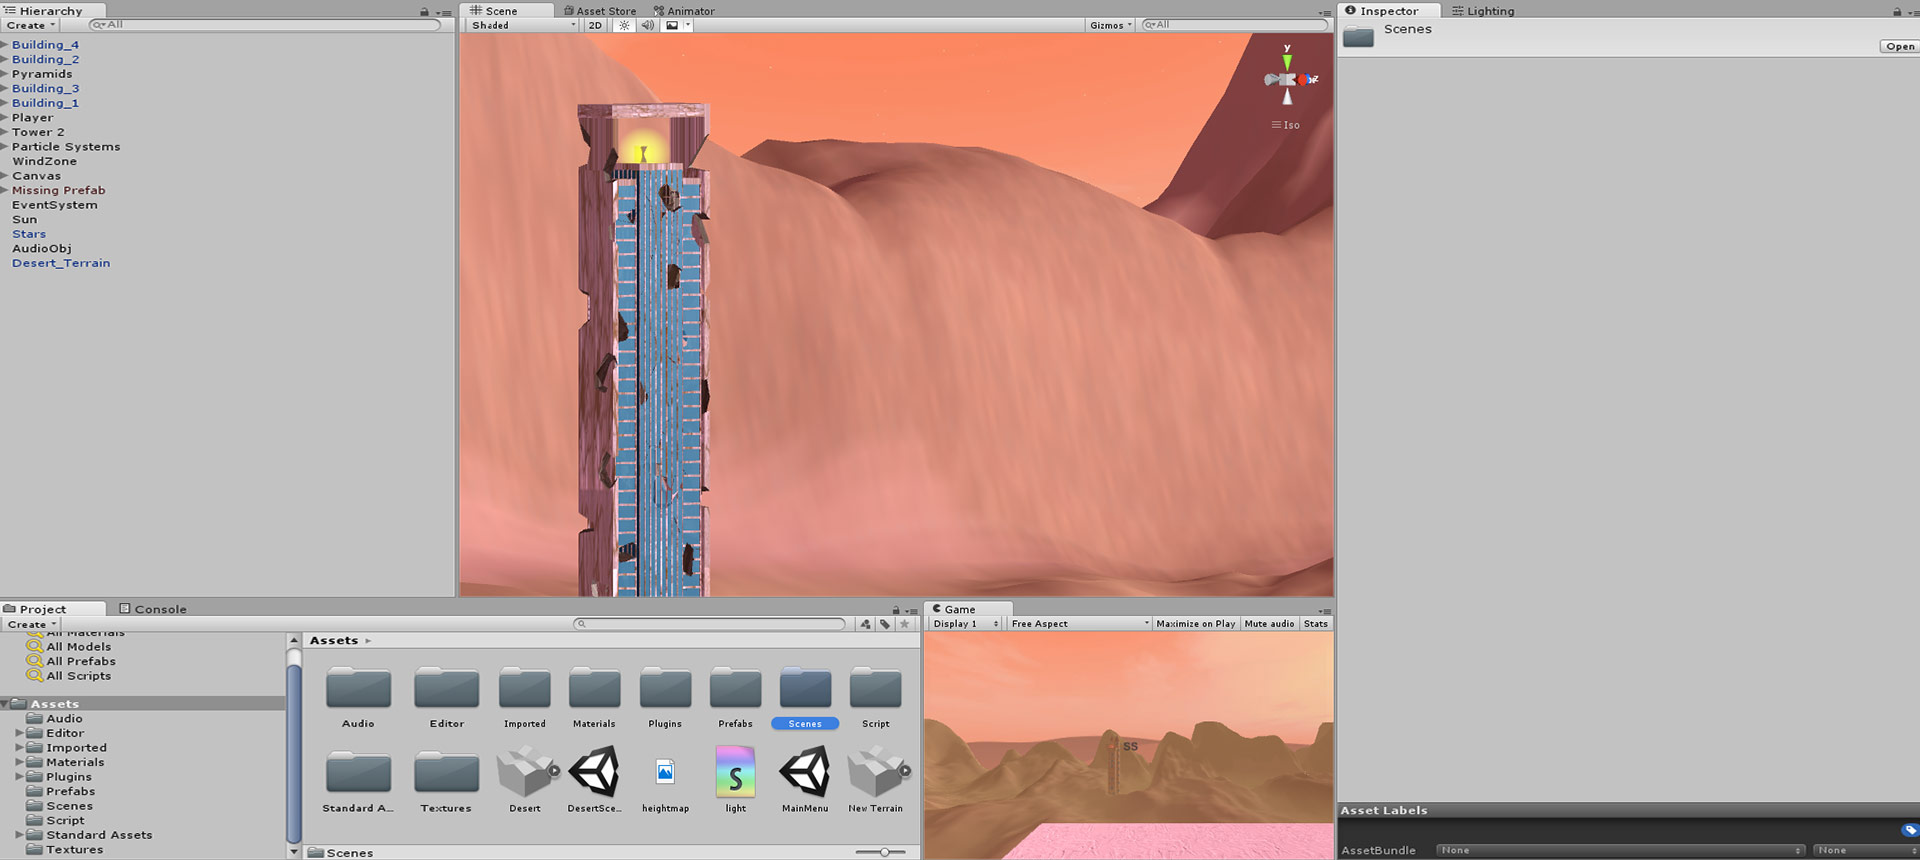Viewport: 1920px width, 860px height.
Task: Click the search by label tag icon
Action: (x=885, y=624)
